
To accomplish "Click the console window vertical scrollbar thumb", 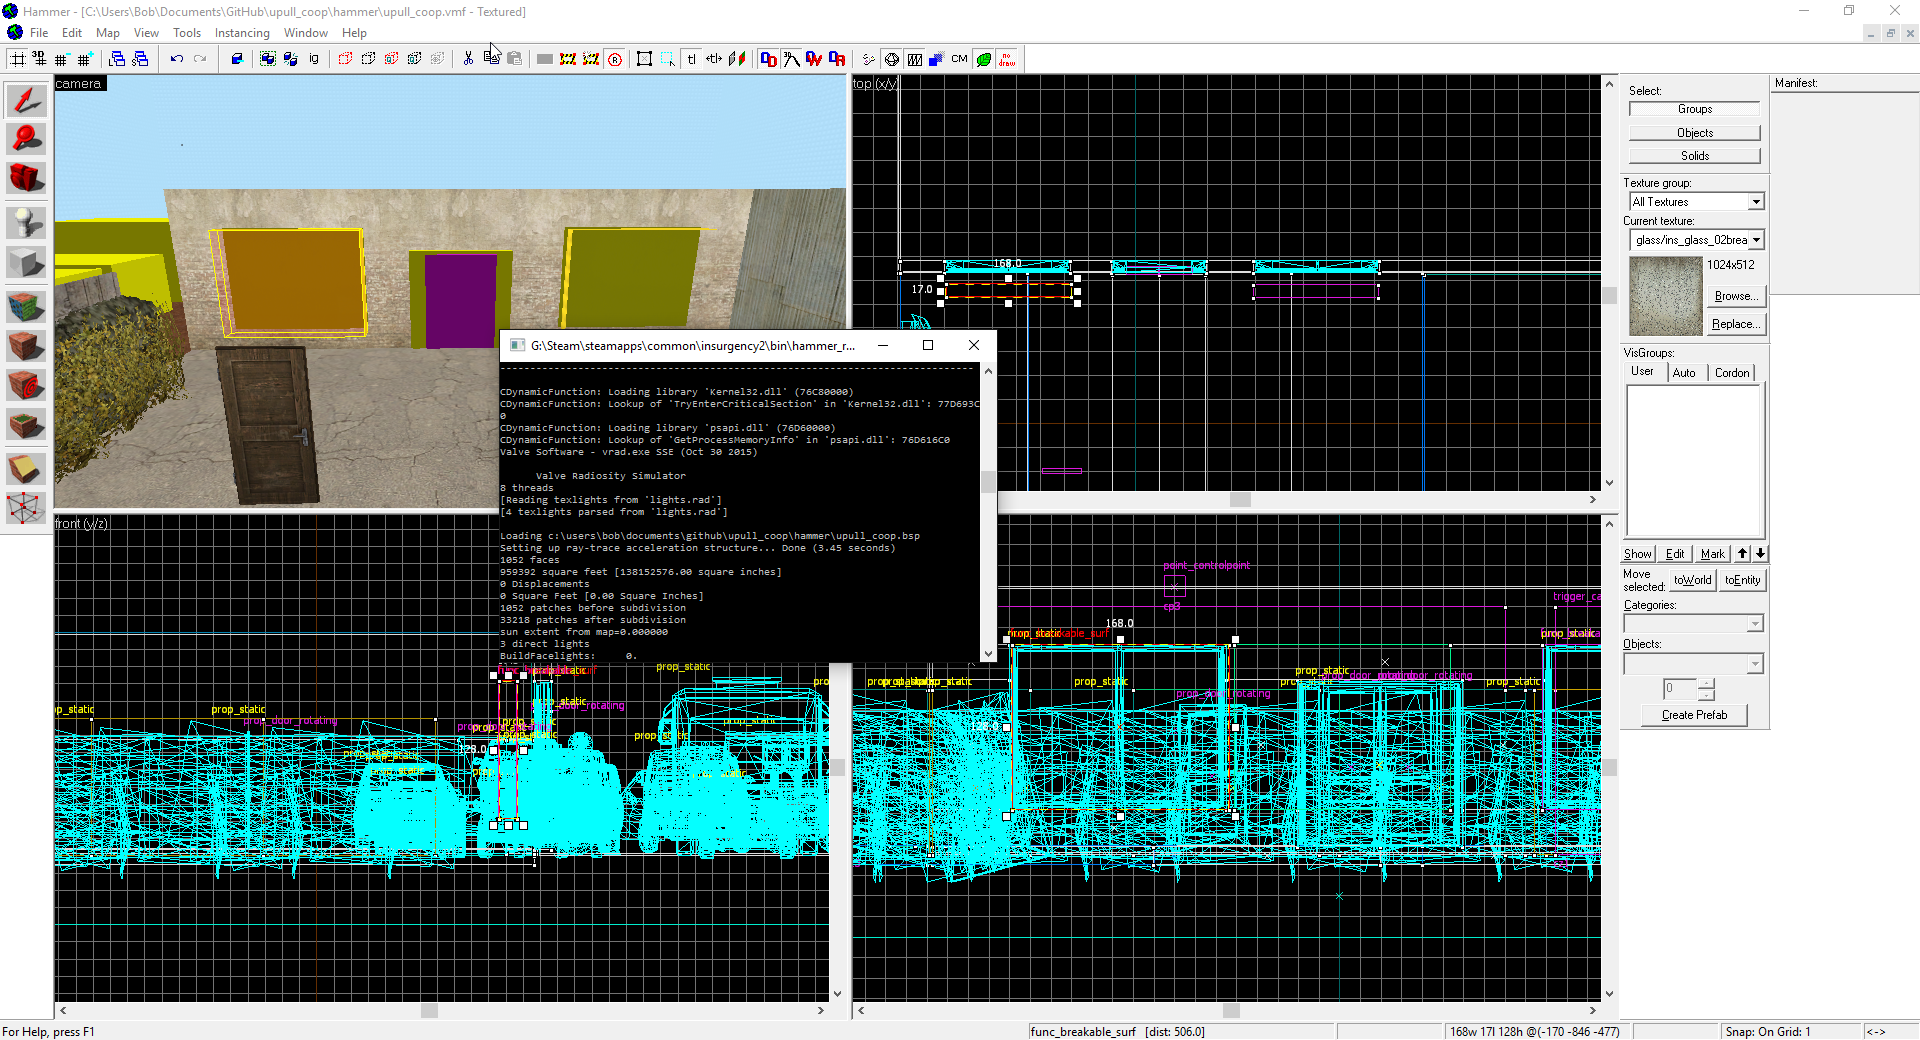I will (988, 482).
